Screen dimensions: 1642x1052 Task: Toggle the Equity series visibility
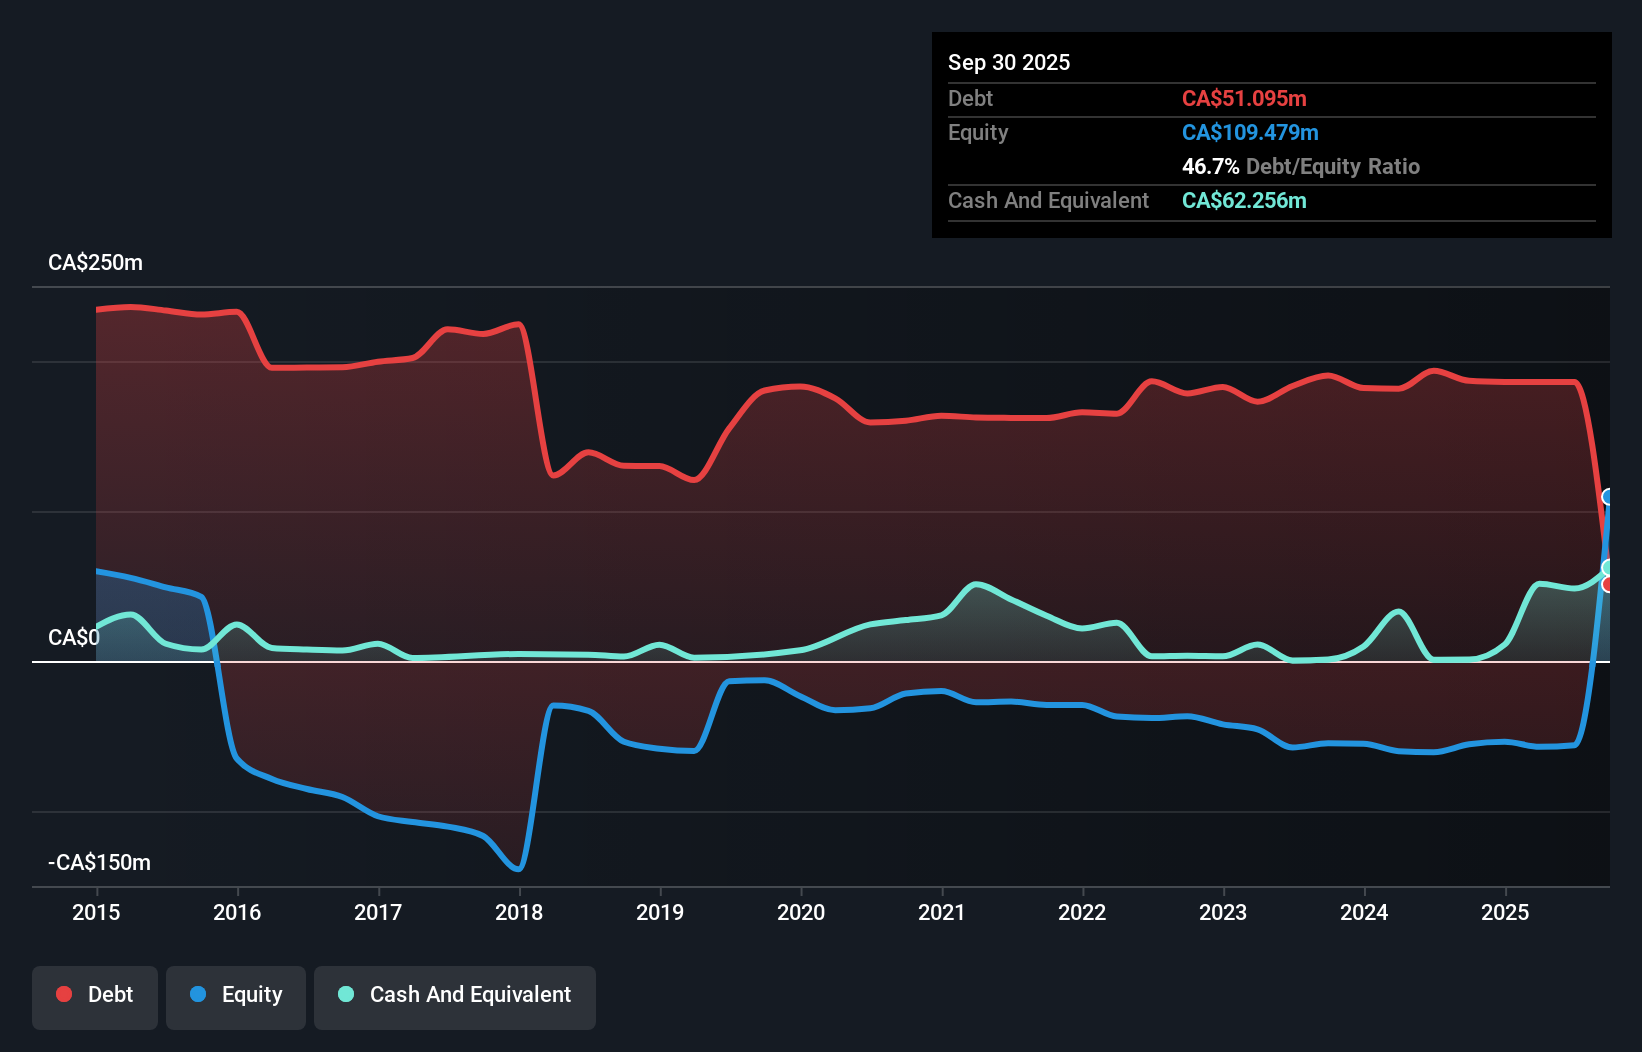235,994
